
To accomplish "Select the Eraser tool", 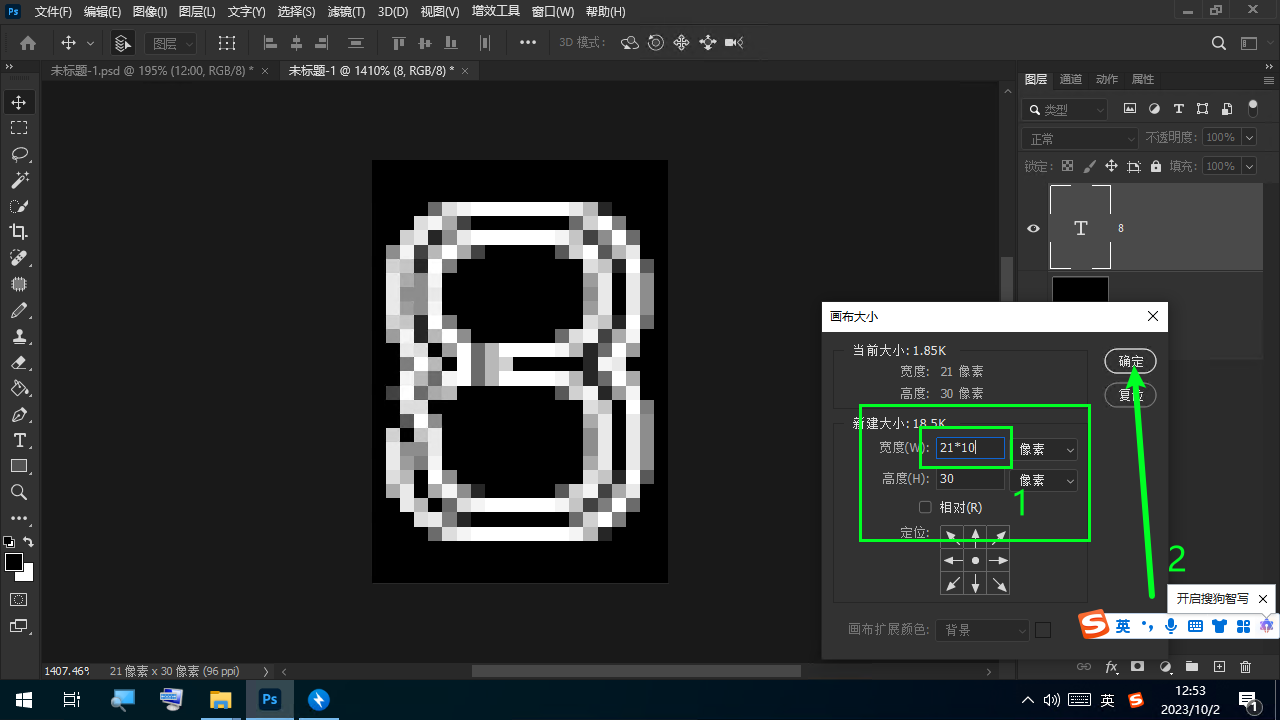I will (x=19, y=362).
